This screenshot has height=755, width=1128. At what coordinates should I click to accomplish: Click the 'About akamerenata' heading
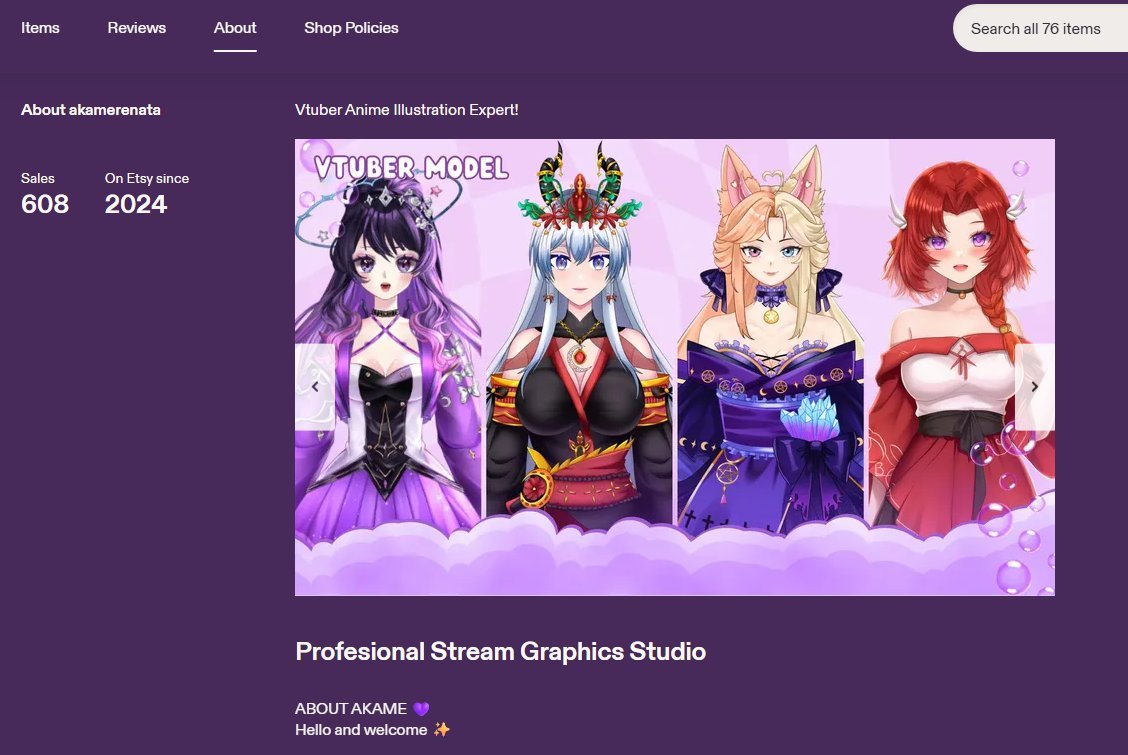[91, 110]
